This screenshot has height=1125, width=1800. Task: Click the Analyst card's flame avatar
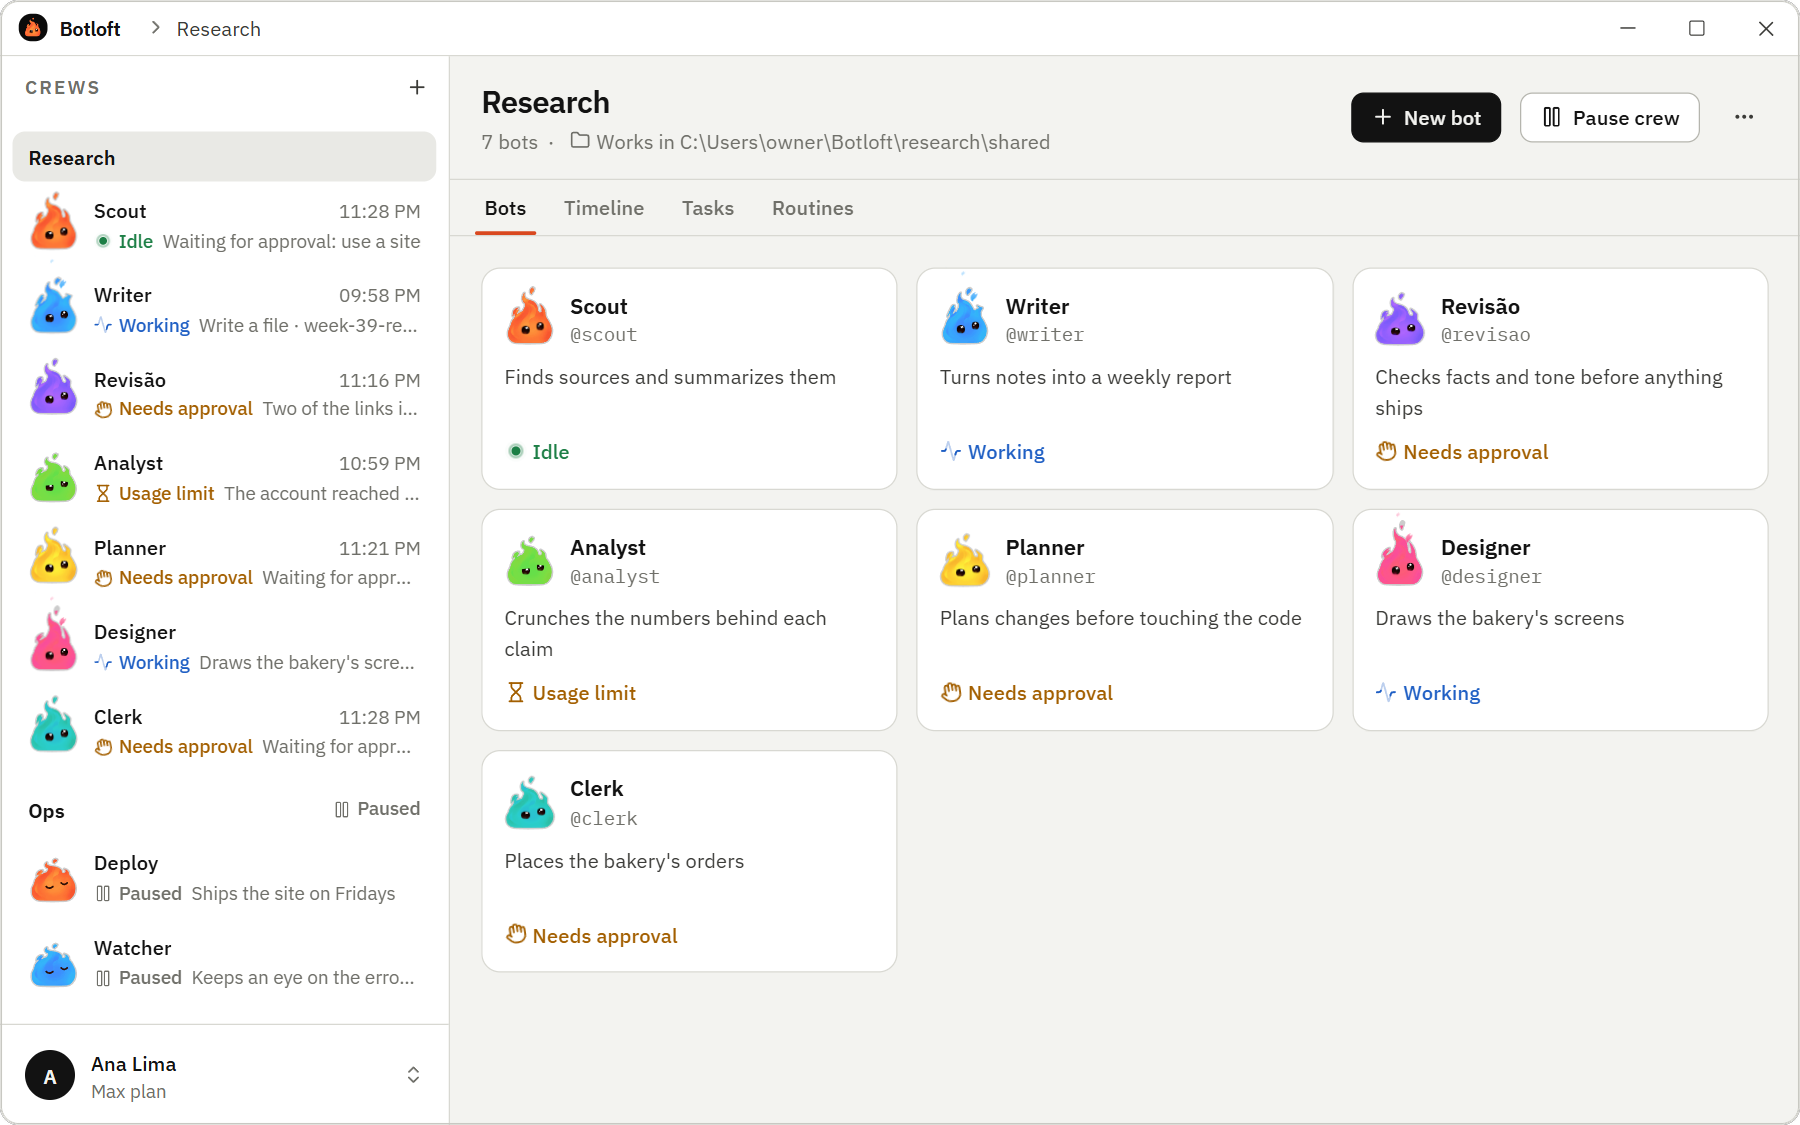[x=530, y=560]
